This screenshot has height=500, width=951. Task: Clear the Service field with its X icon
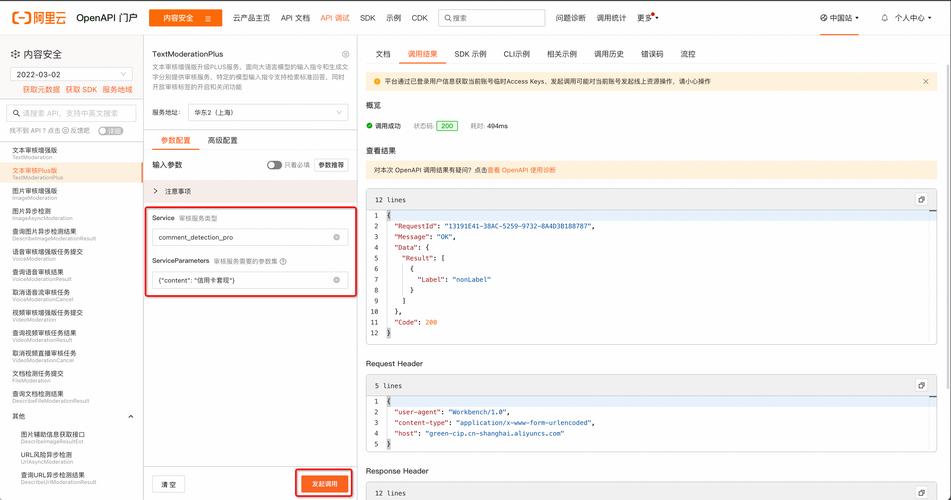[x=337, y=237]
